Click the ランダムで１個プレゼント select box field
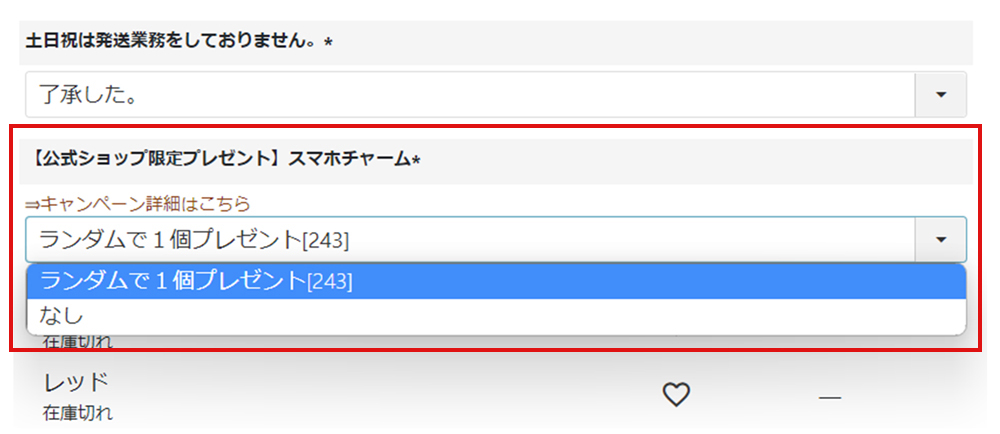This screenshot has height=434, width=1000. point(470,240)
